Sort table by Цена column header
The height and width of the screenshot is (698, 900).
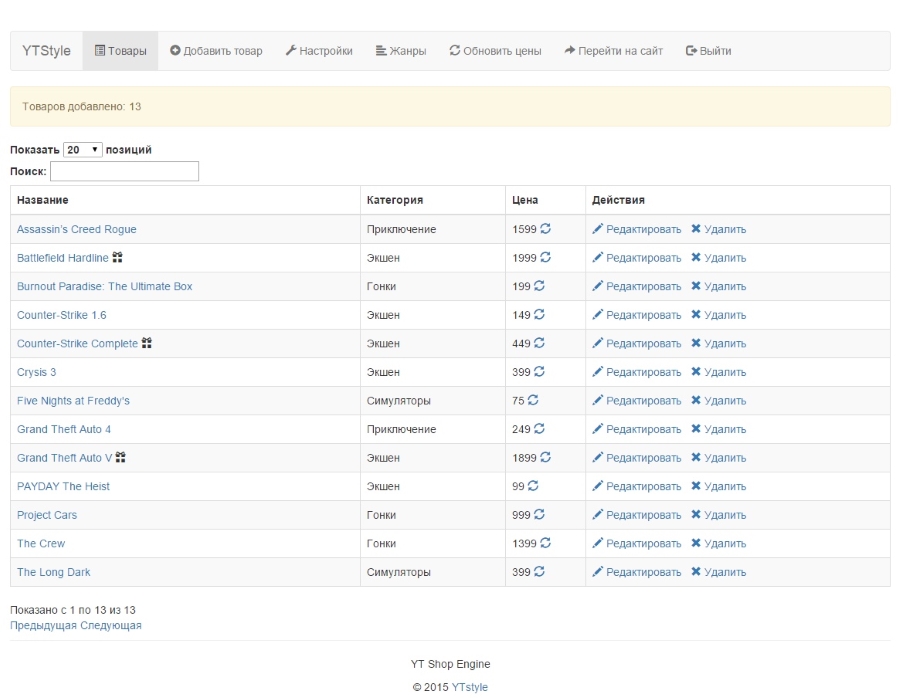[x=525, y=200]
